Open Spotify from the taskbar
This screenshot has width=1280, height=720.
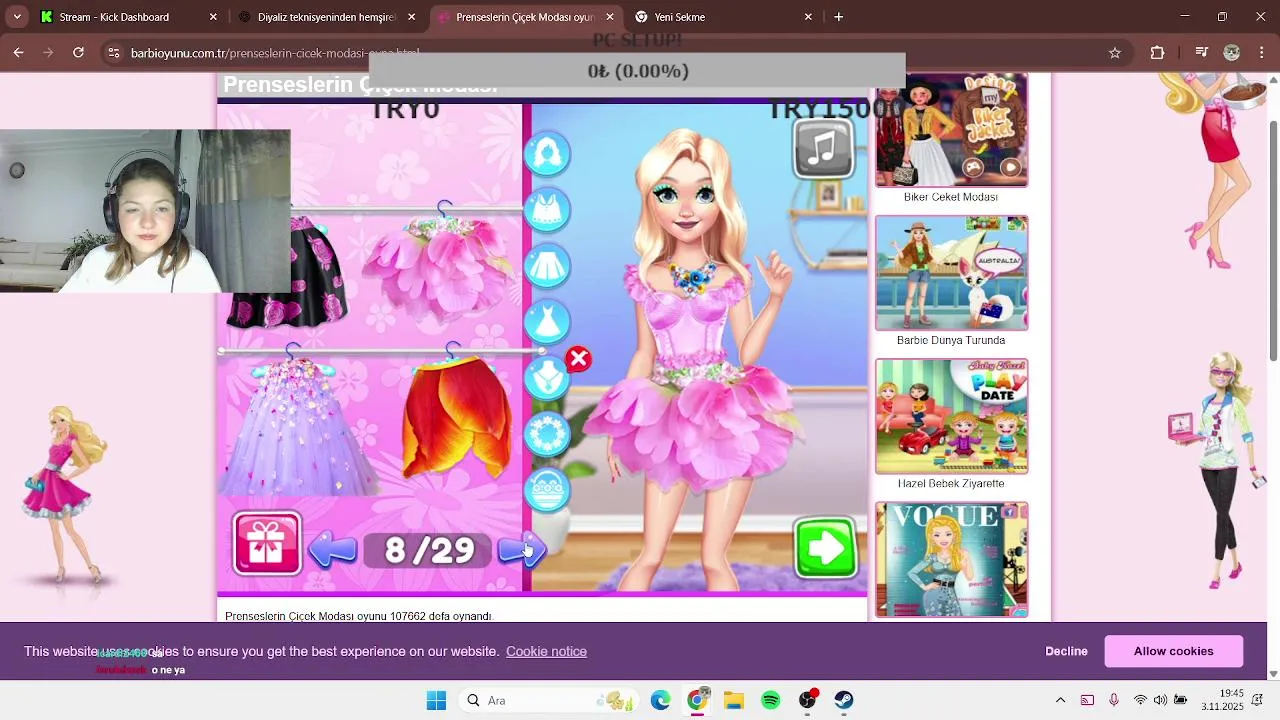click(x=771, y=700)
